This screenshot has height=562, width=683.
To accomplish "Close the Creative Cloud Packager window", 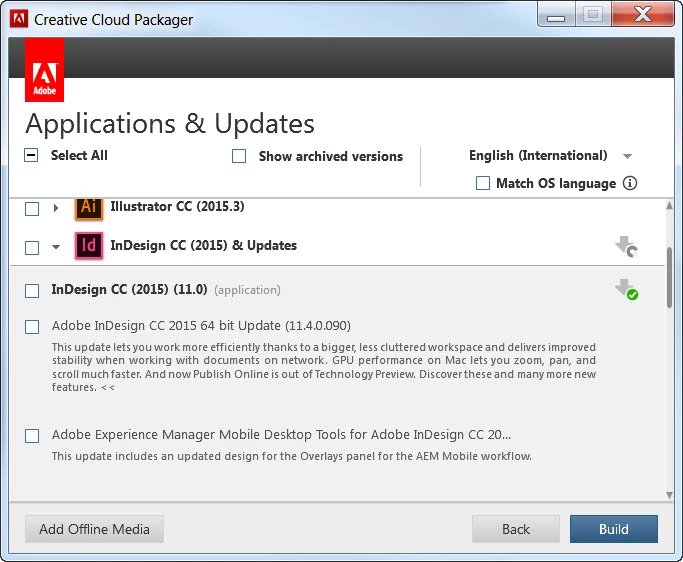I will [x=643, y=15].
